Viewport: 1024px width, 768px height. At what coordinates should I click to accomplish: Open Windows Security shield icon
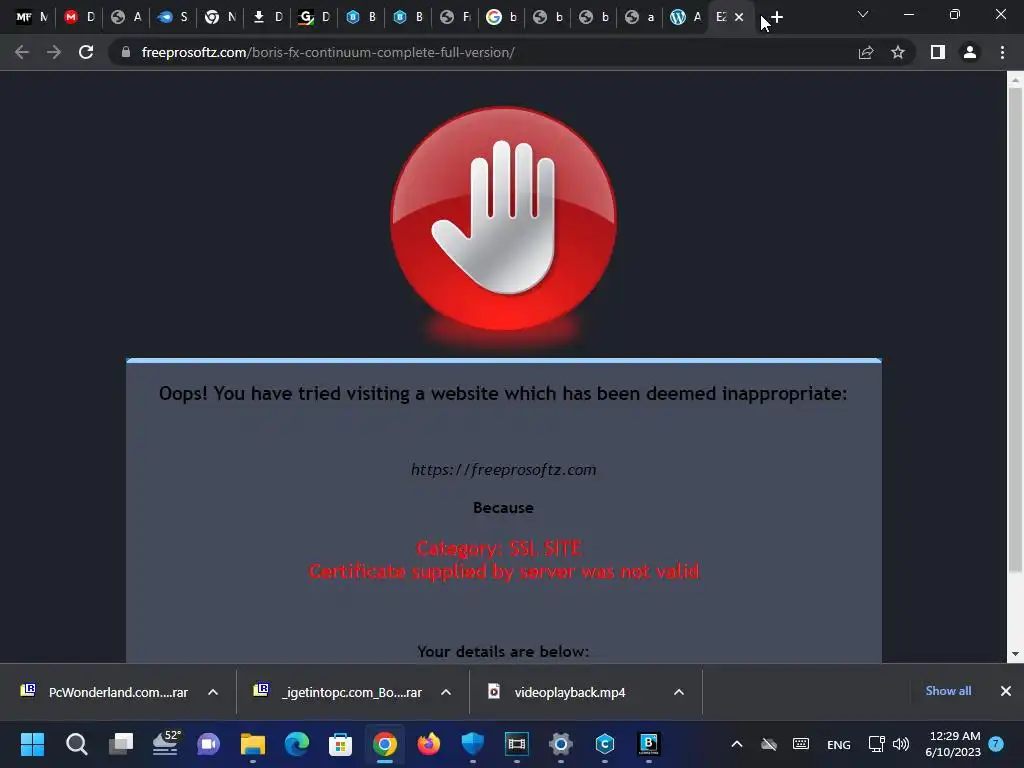point(472,744)
